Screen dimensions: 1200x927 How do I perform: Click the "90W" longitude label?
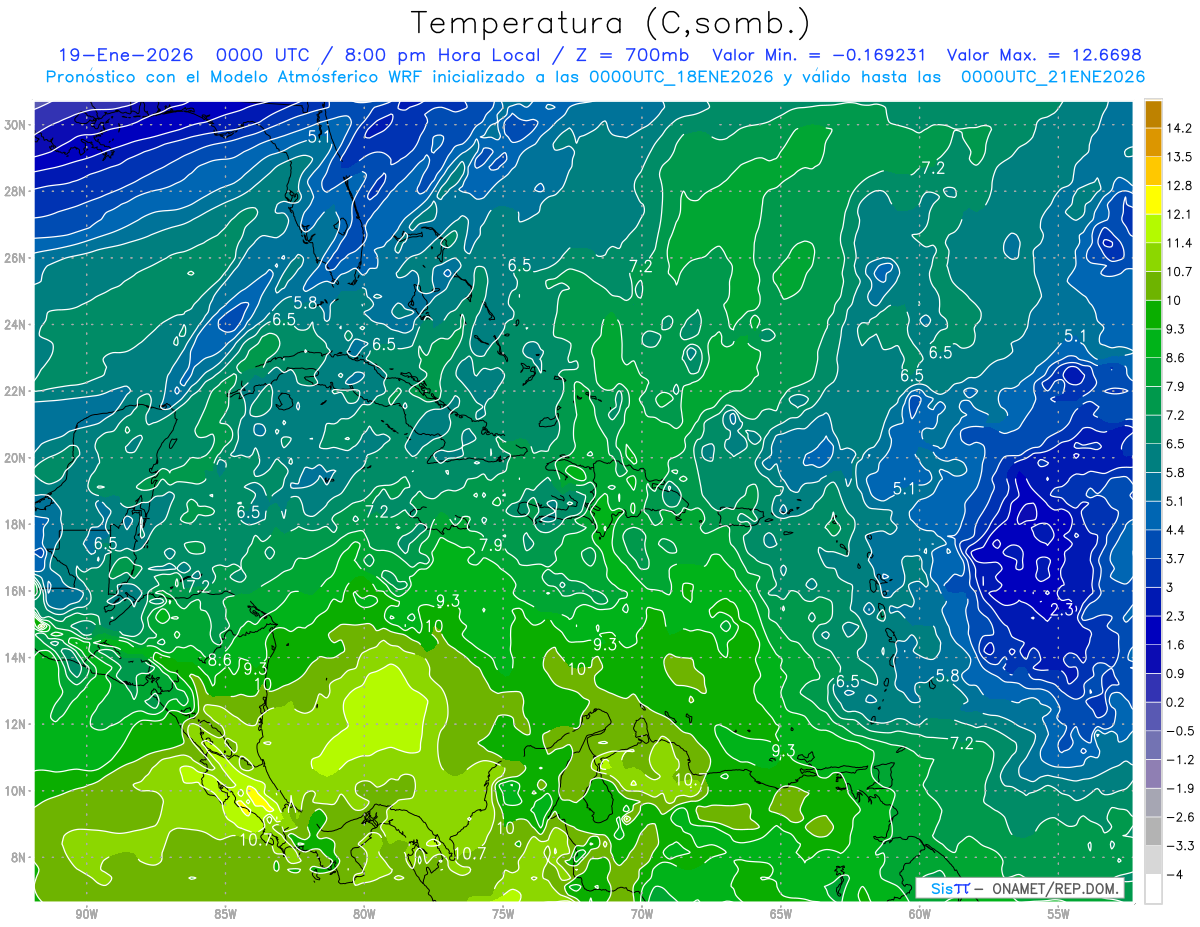click(x=86, y=914)
